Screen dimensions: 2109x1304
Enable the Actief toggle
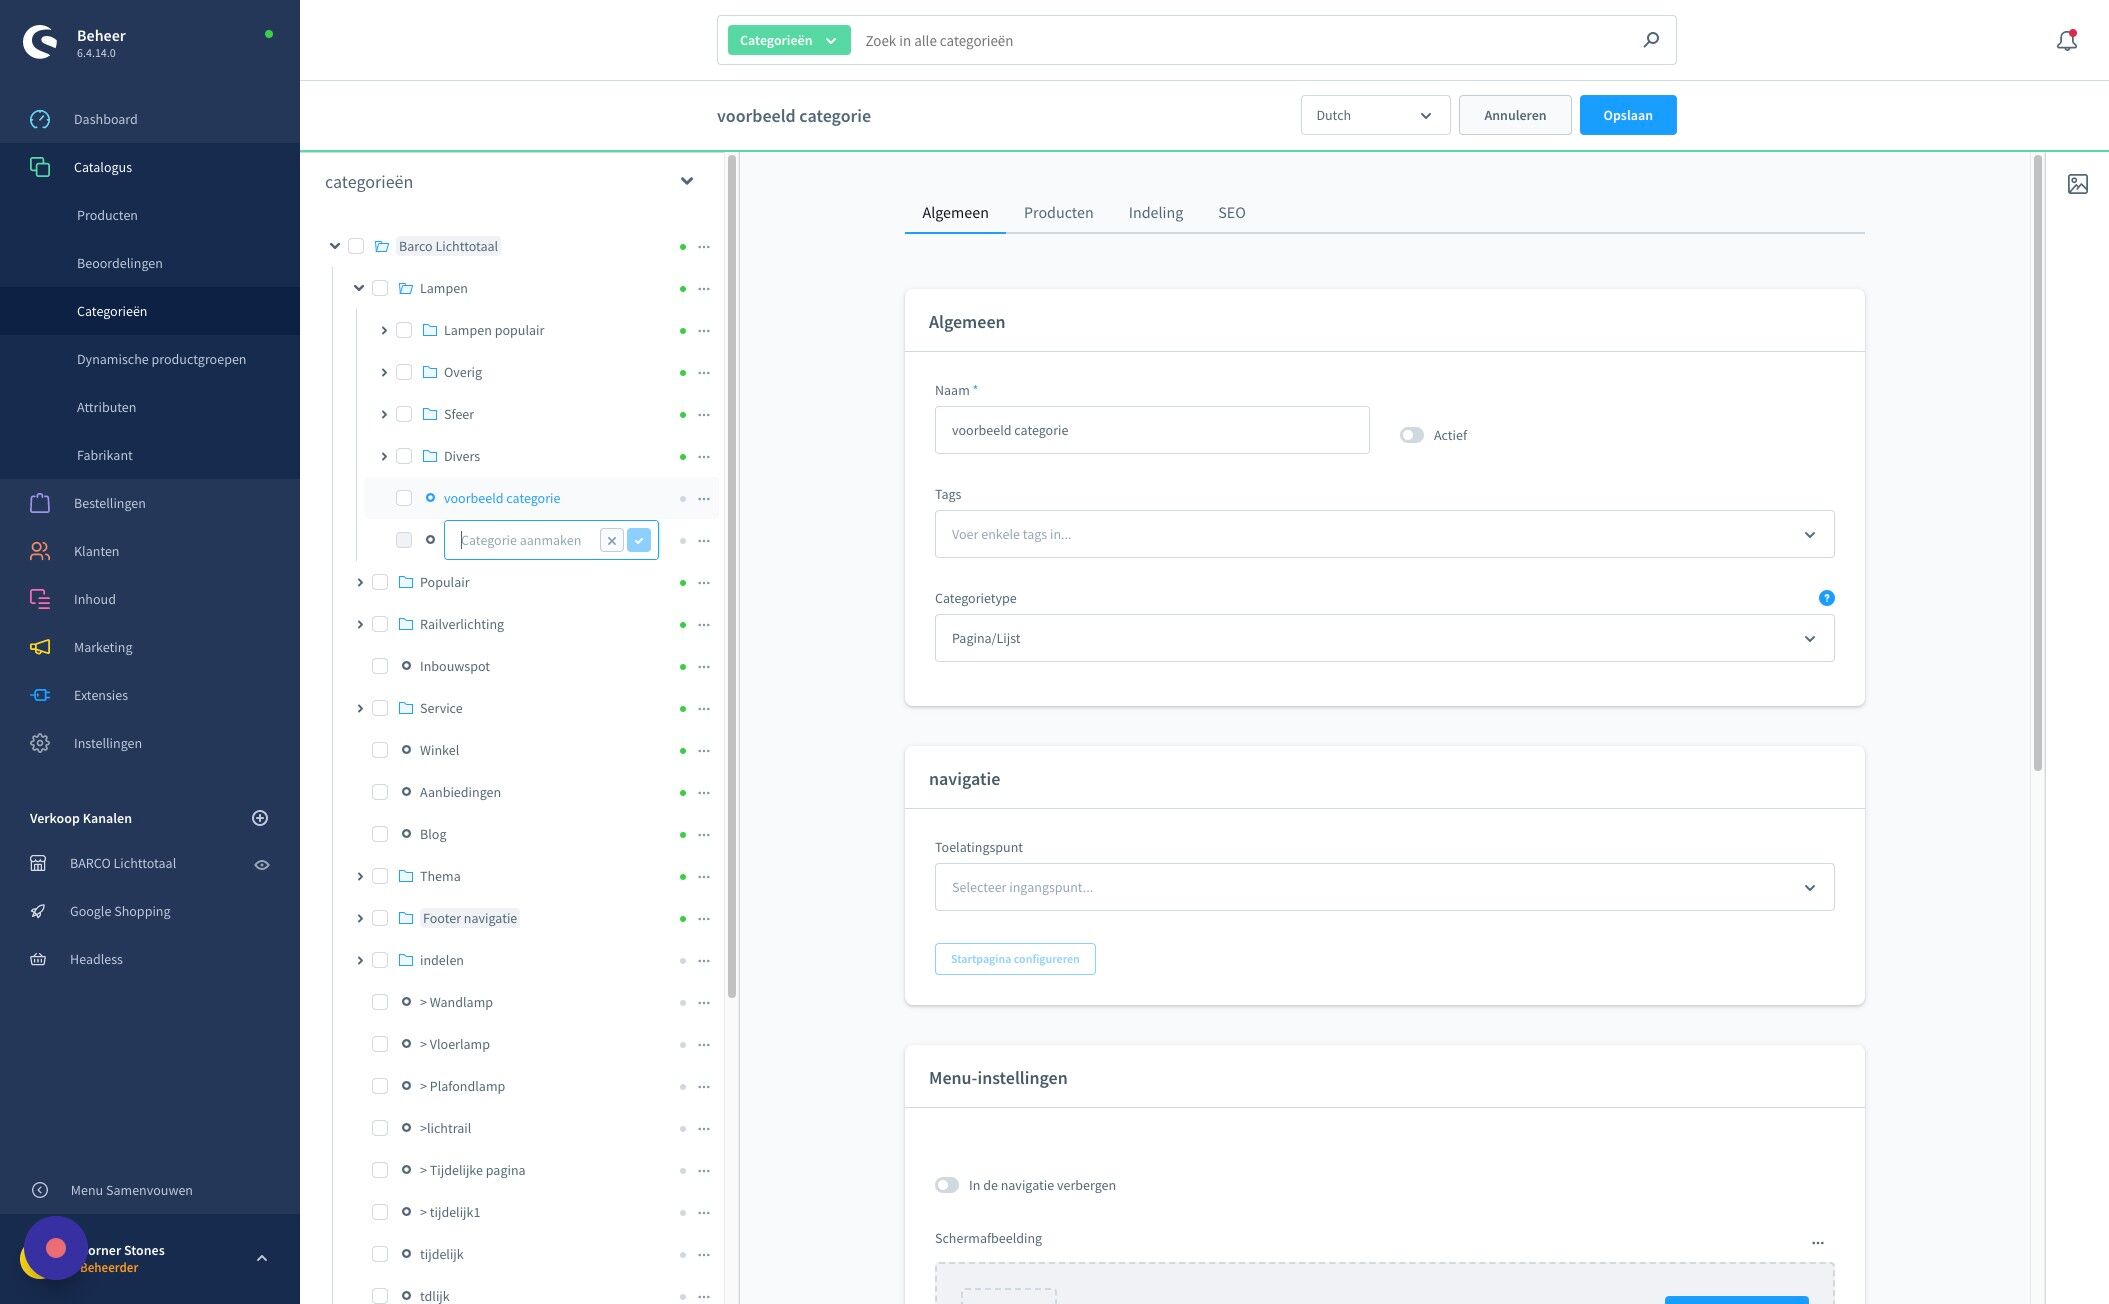1411,434
